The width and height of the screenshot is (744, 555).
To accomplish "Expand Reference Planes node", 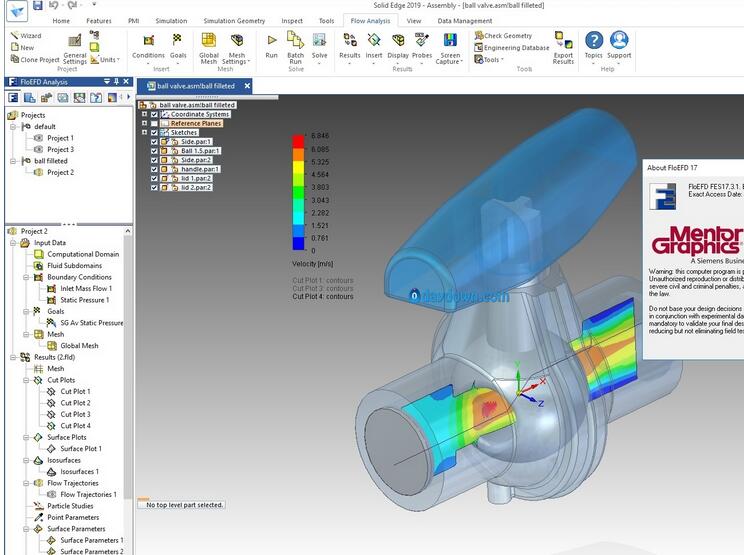I will tap(145, 123).
